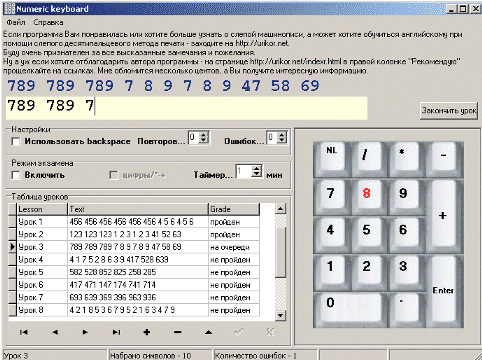Decrease the Ошибок spinner value
482x360 pixels.
click(282, 140)
